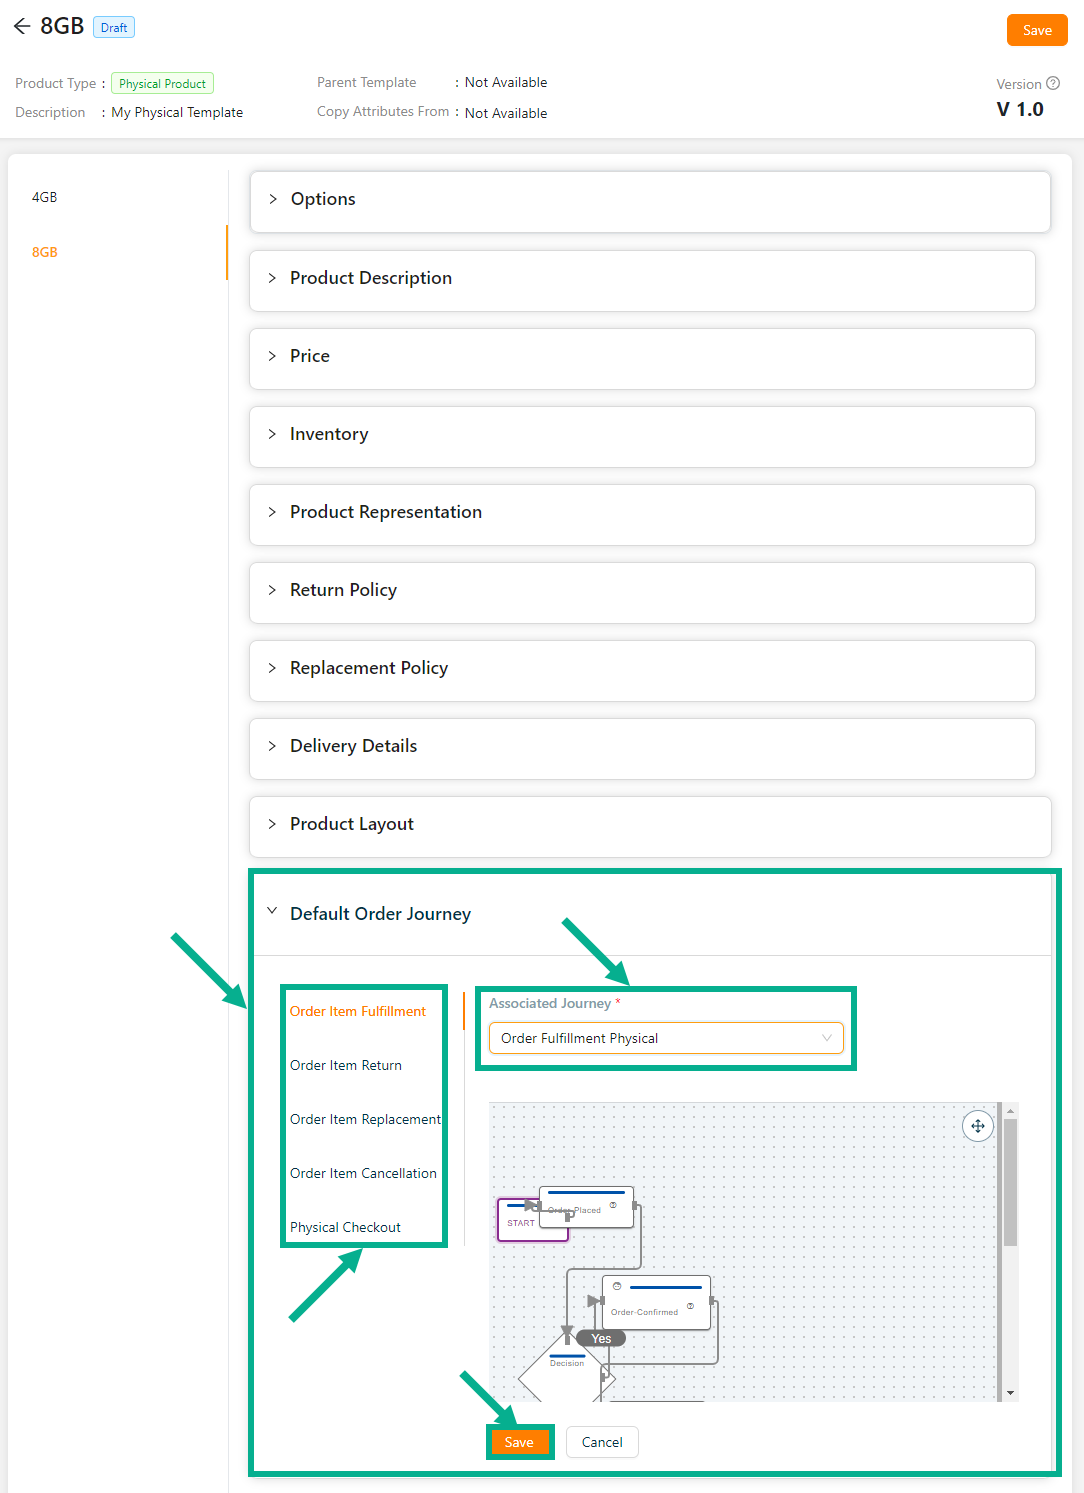Click Save below the journey diagram

[x=519, y=1442]
